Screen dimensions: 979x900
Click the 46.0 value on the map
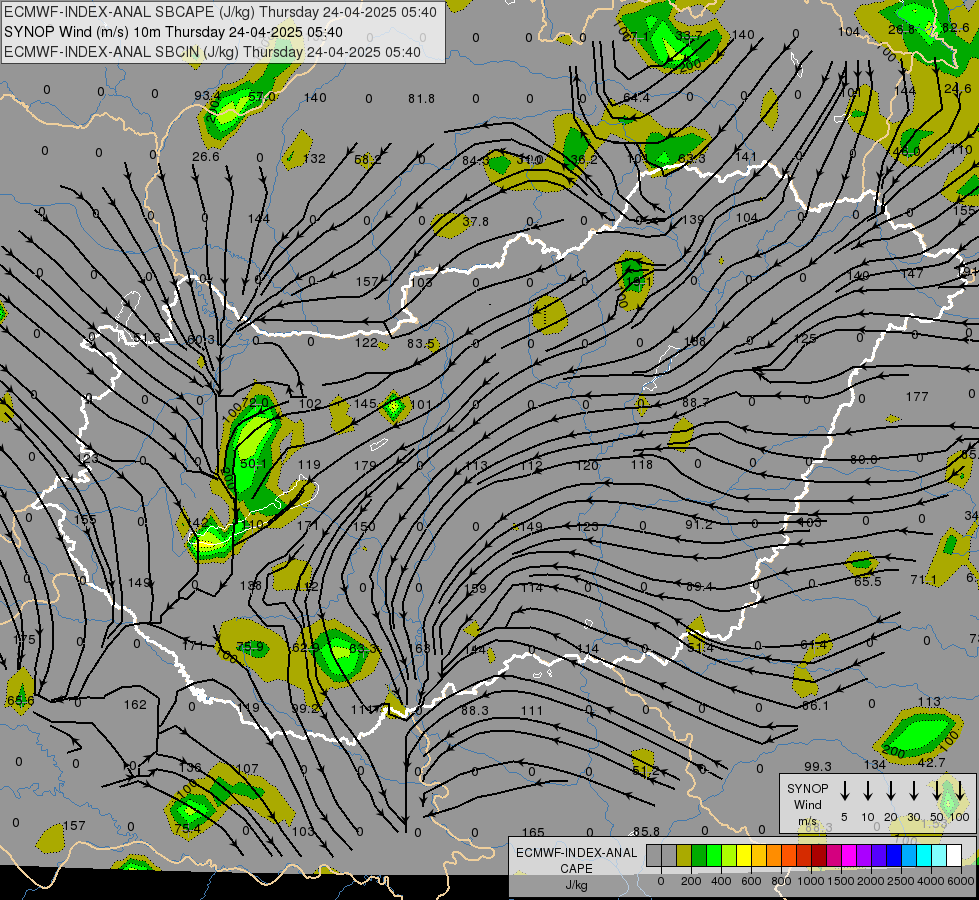tap(906, 152)
